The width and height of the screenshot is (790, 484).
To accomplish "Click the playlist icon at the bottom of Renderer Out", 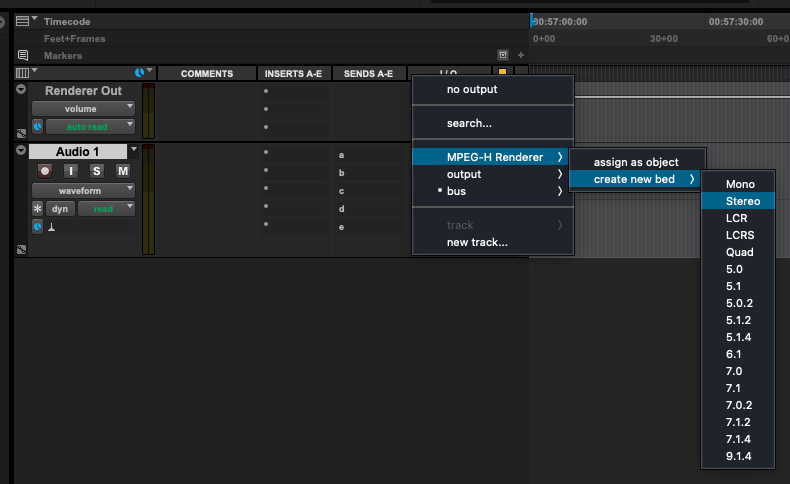I will point(21,133).
